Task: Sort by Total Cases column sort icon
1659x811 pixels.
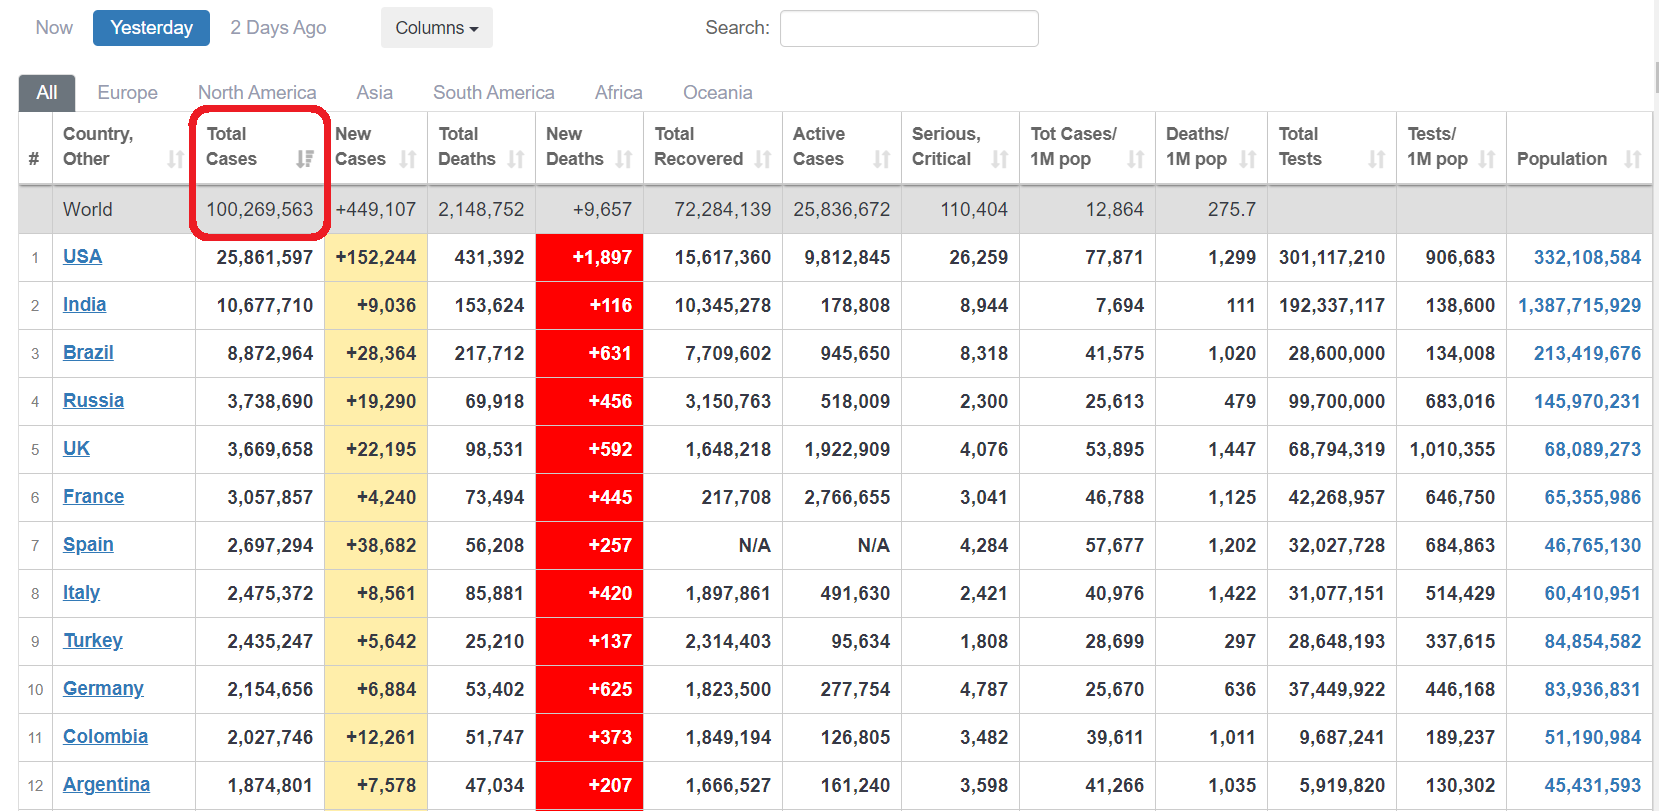Action: pos(305,159)
